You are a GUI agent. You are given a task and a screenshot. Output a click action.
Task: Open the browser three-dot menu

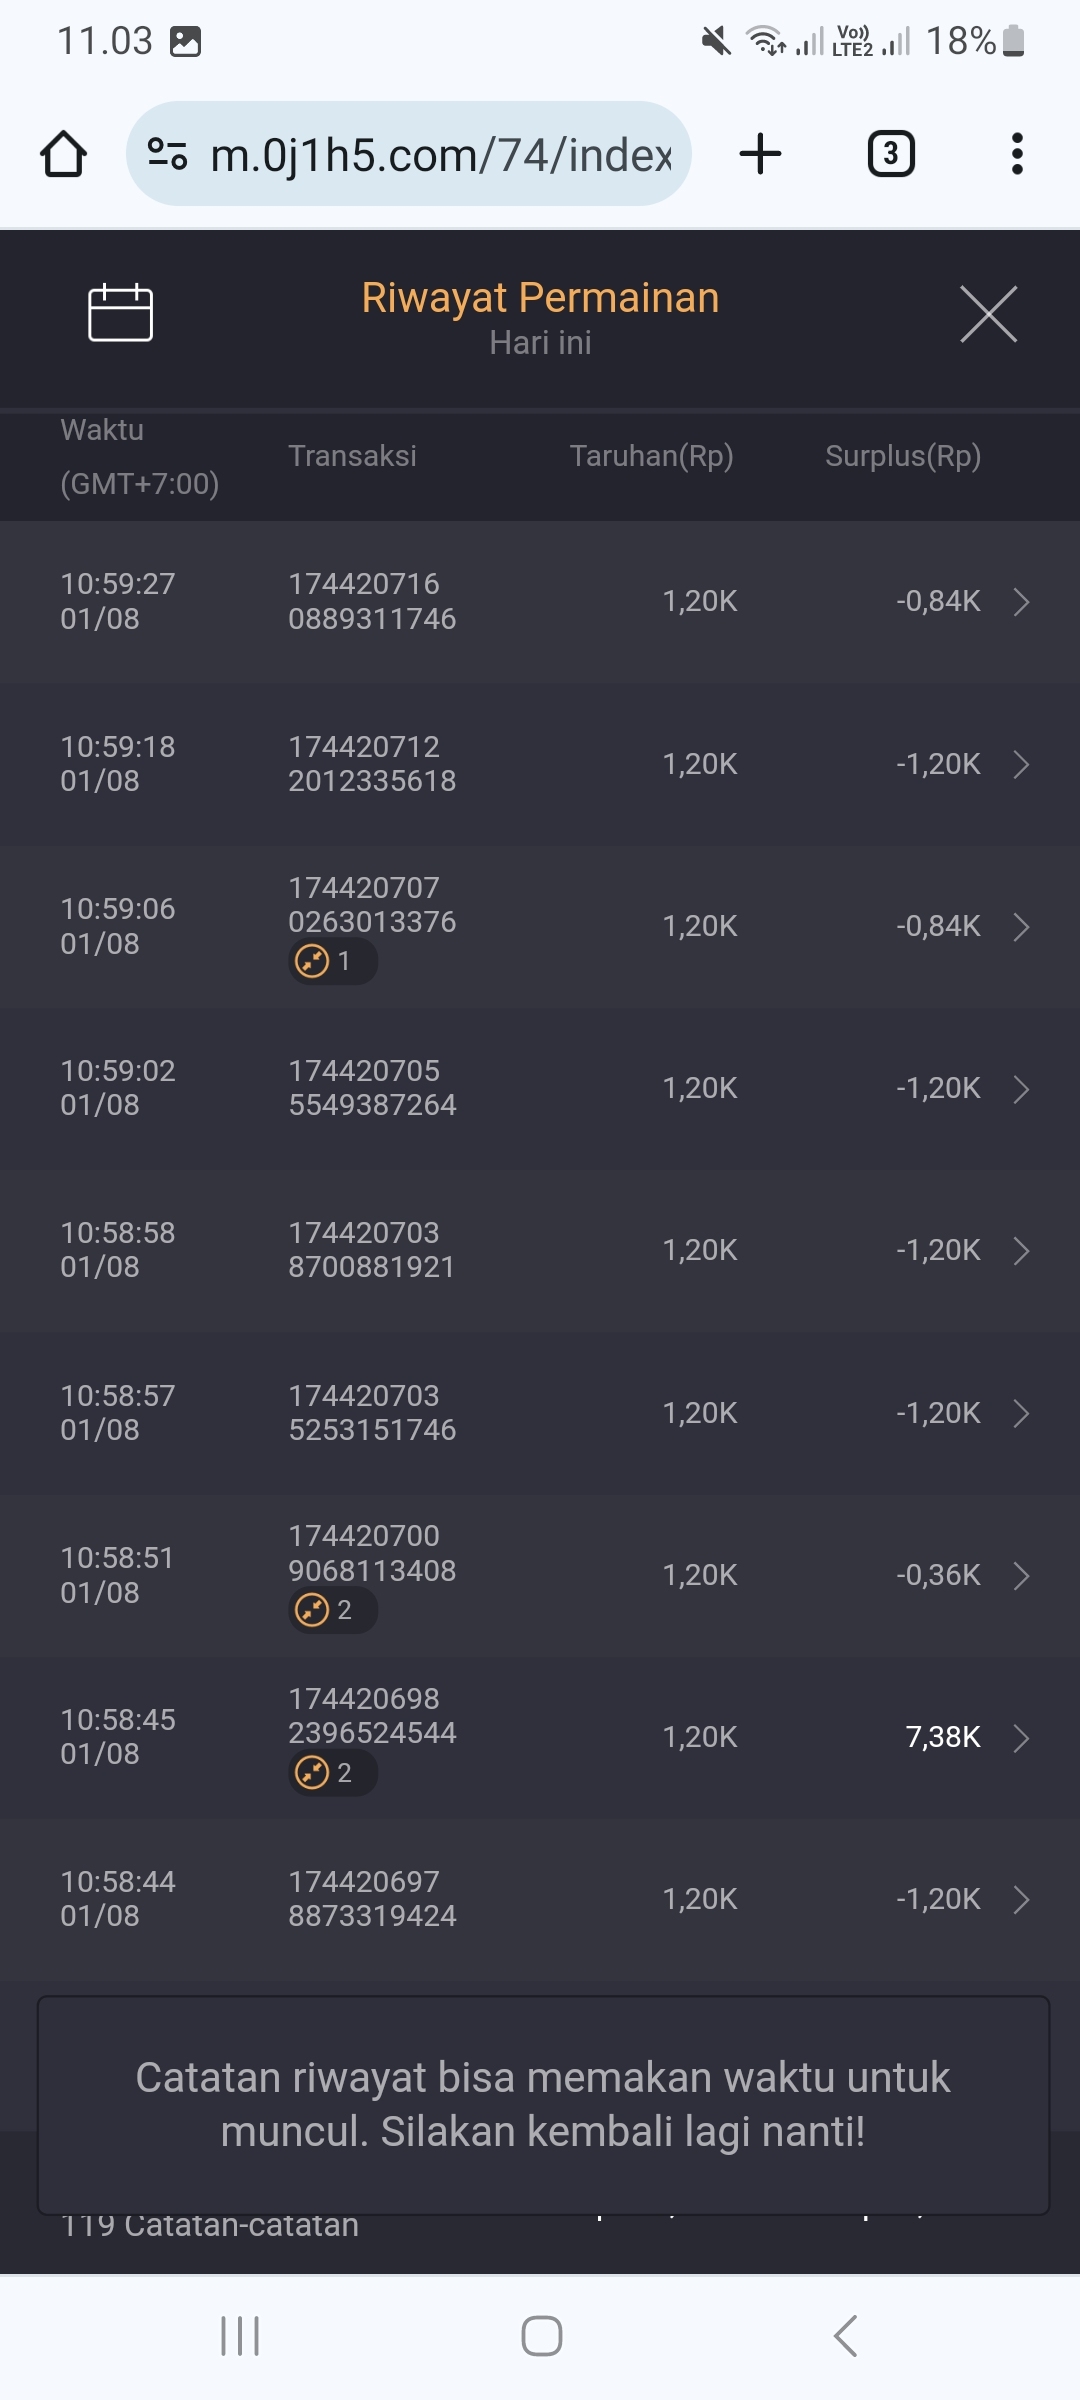point(1017,154)
